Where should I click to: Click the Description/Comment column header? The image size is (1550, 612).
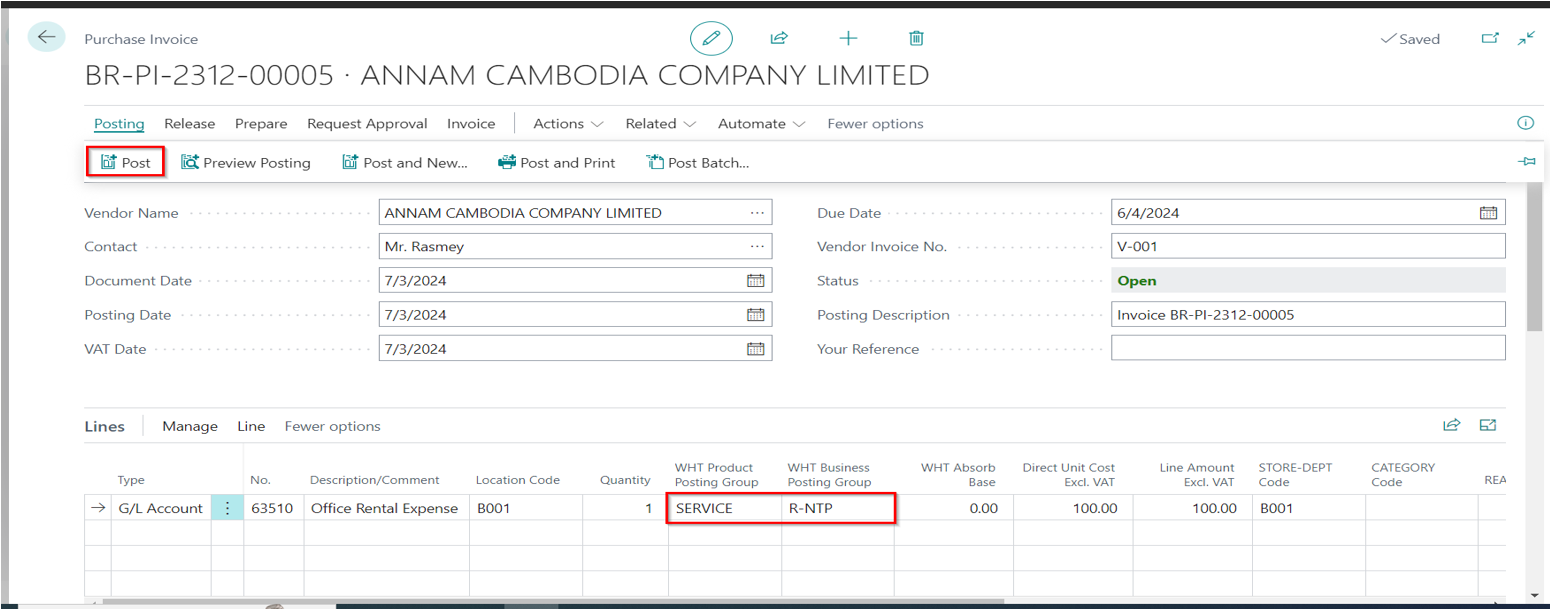pos(374,480)
